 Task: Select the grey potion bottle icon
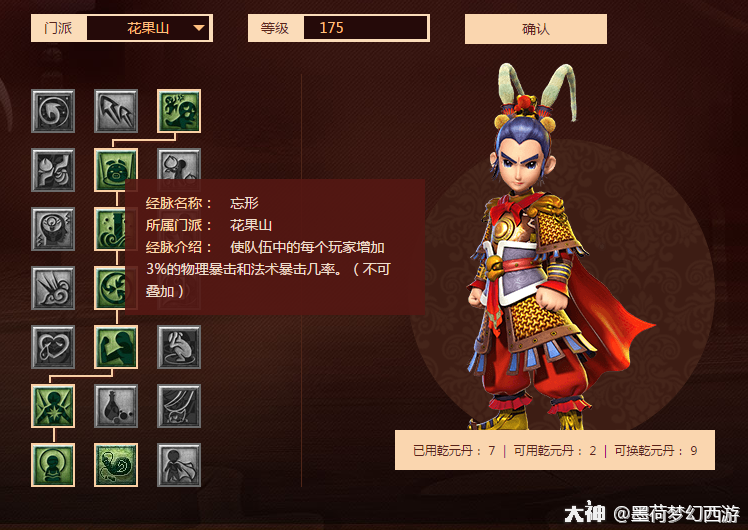[x=116, y=406]
